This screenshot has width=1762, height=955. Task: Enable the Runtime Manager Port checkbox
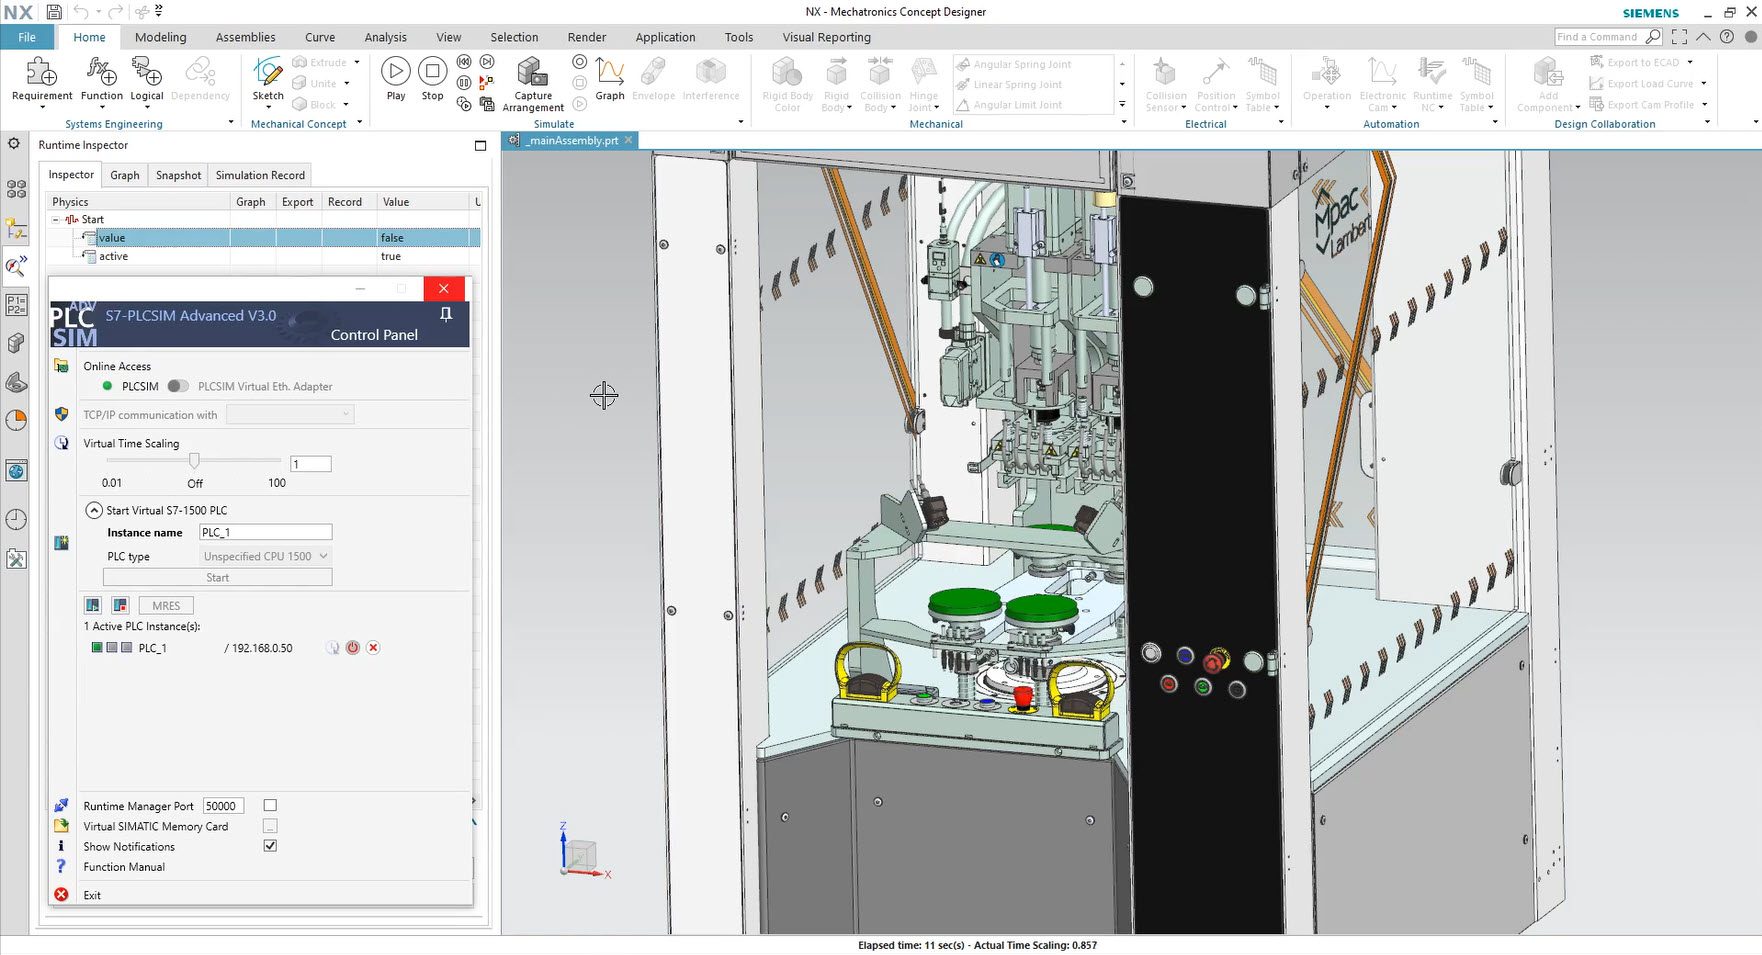tap(270, 806)
